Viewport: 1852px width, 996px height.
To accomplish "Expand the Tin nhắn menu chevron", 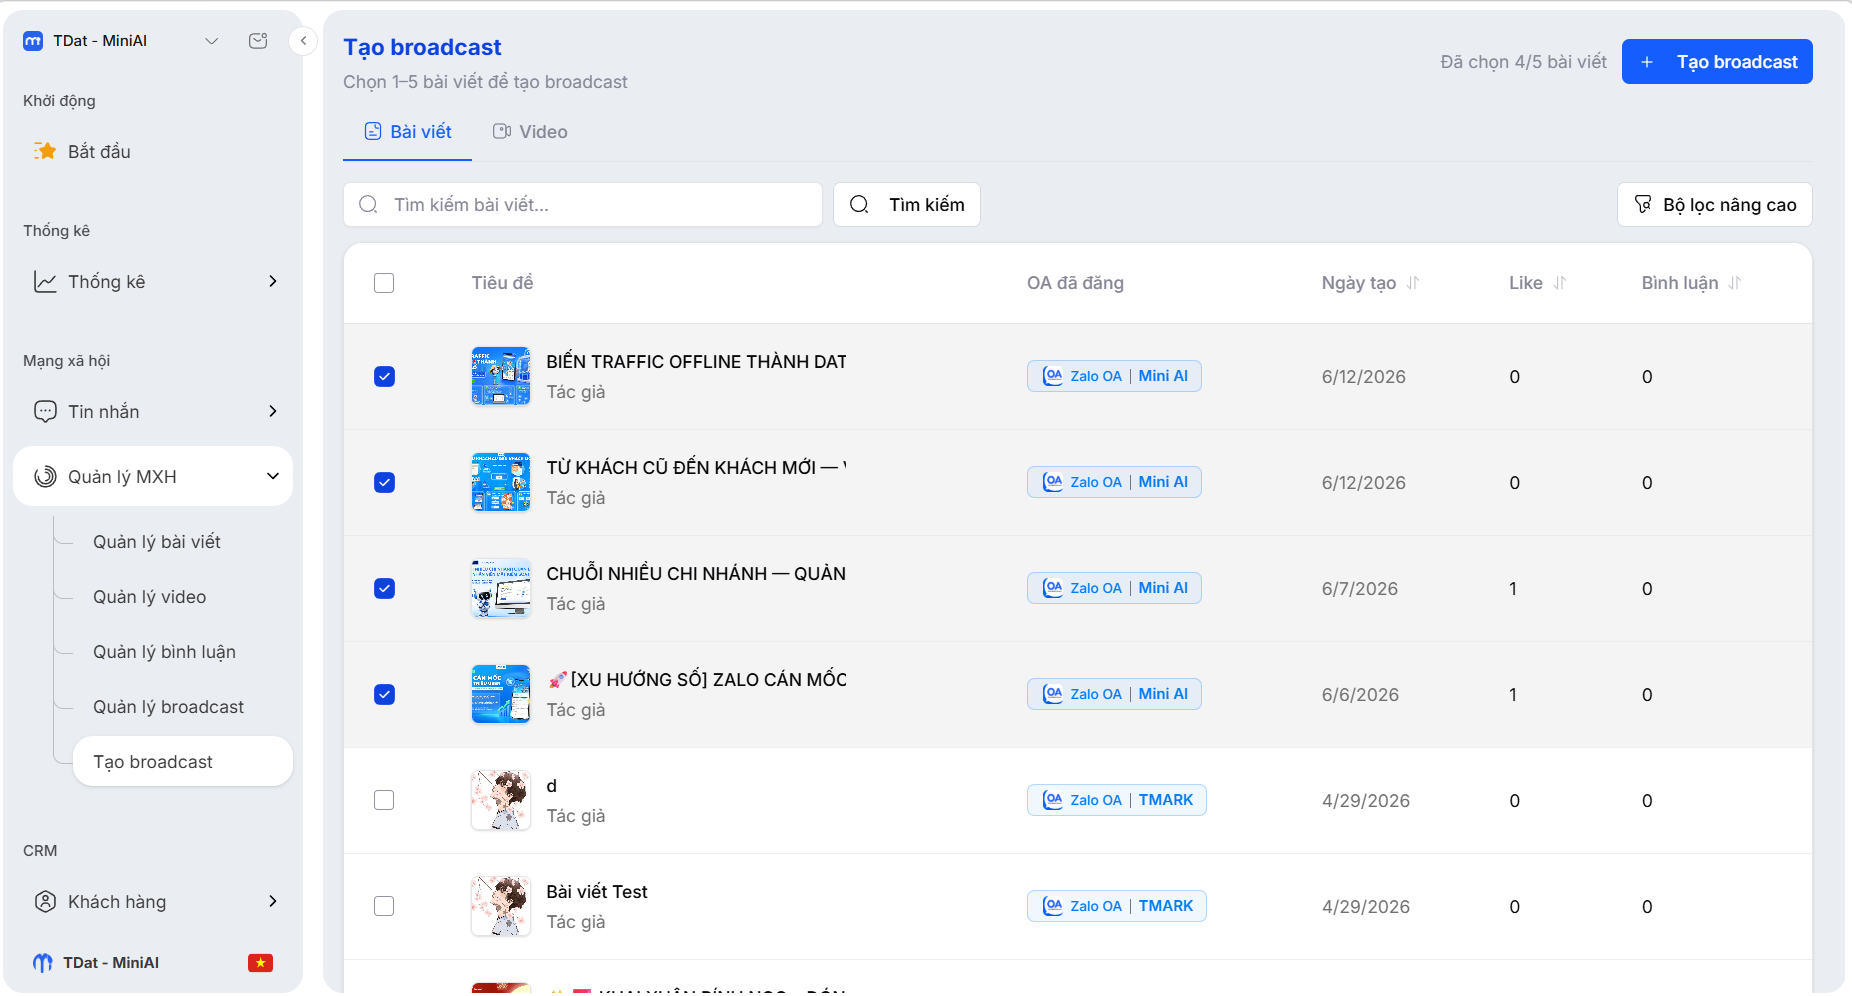I will (x=273, y=412).
